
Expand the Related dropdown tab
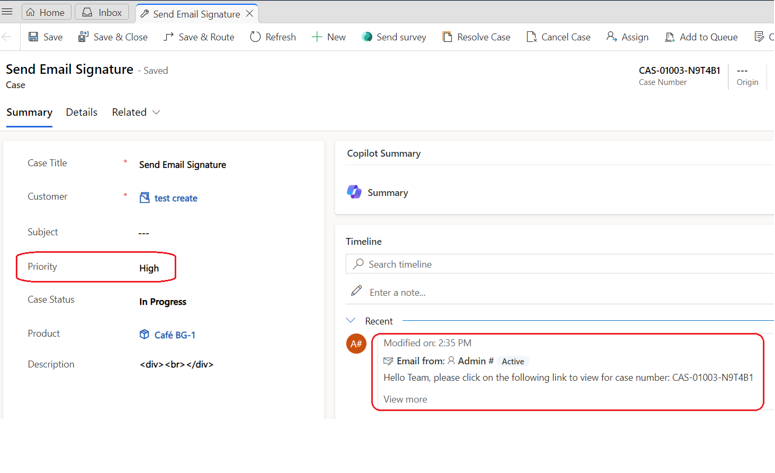coord(136,112)
